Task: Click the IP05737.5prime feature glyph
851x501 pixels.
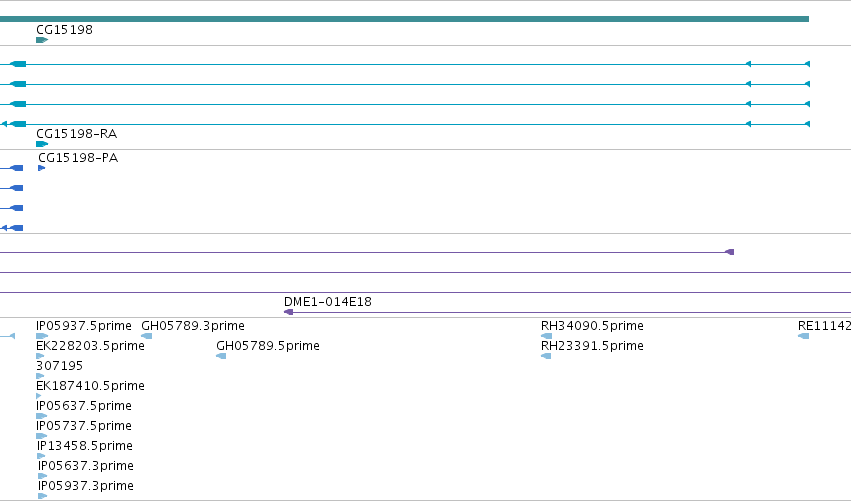Action: 41,436
